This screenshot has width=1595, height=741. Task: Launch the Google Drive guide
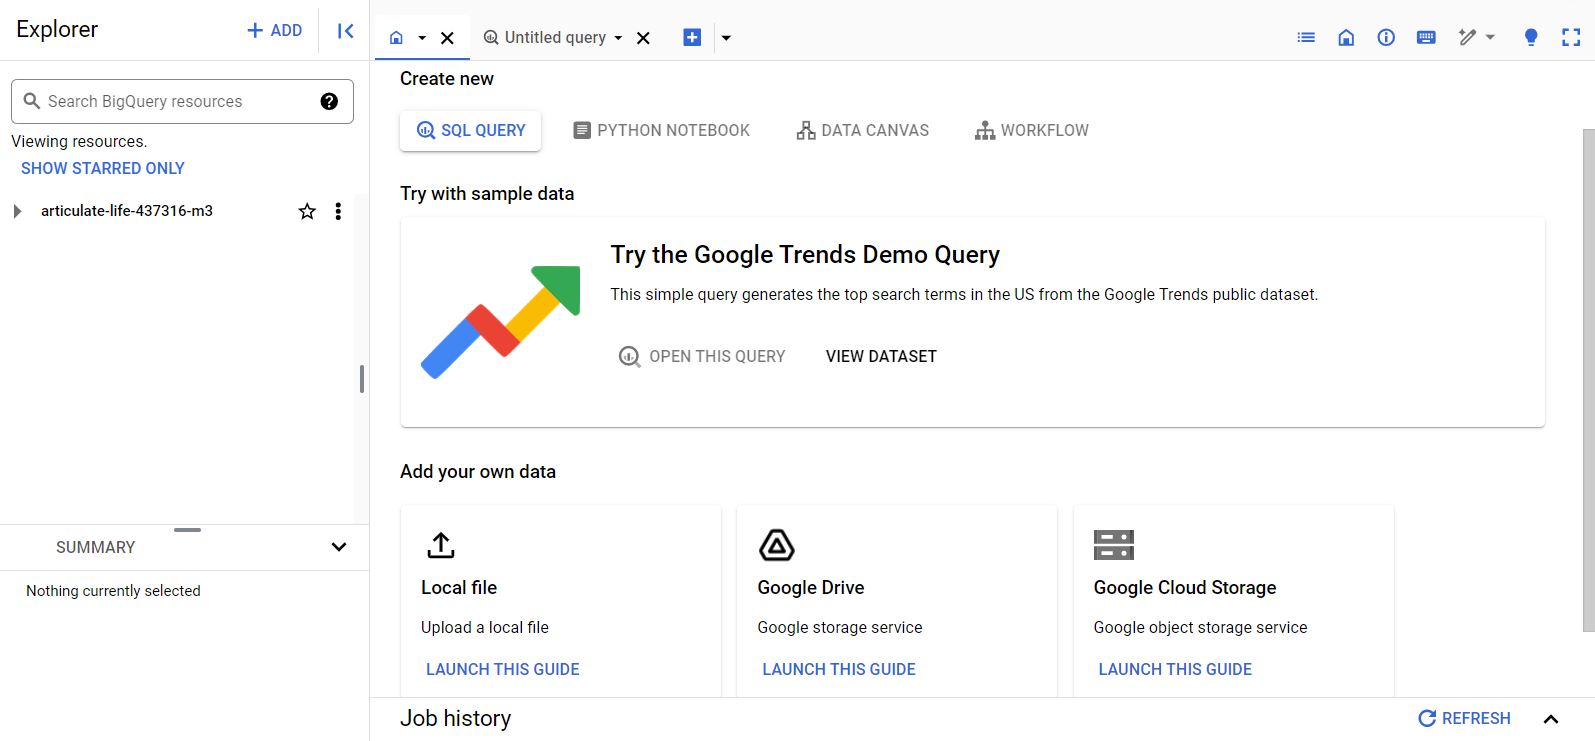[x=839, y=670]
